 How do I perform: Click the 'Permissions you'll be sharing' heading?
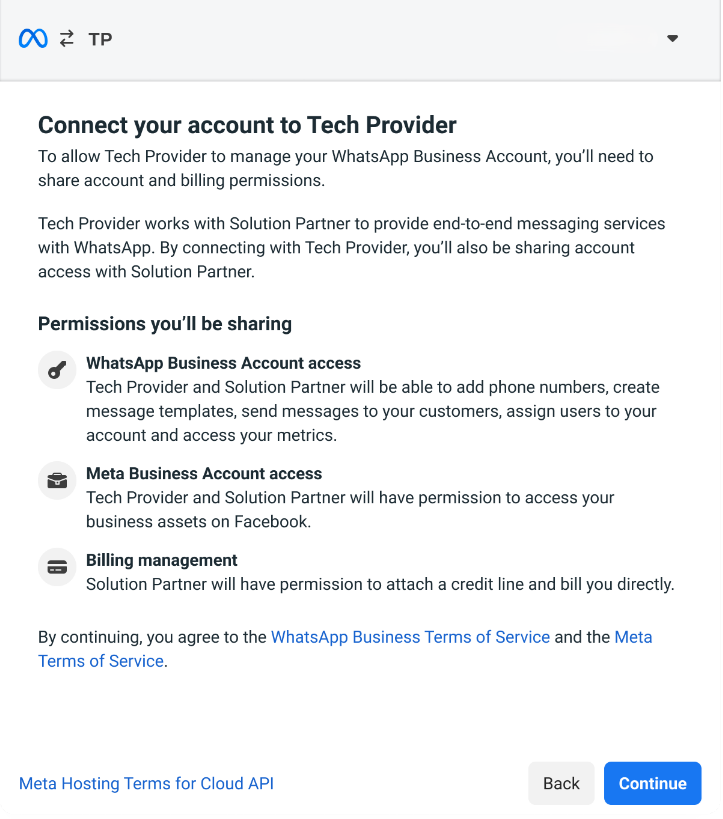(165, 324)
